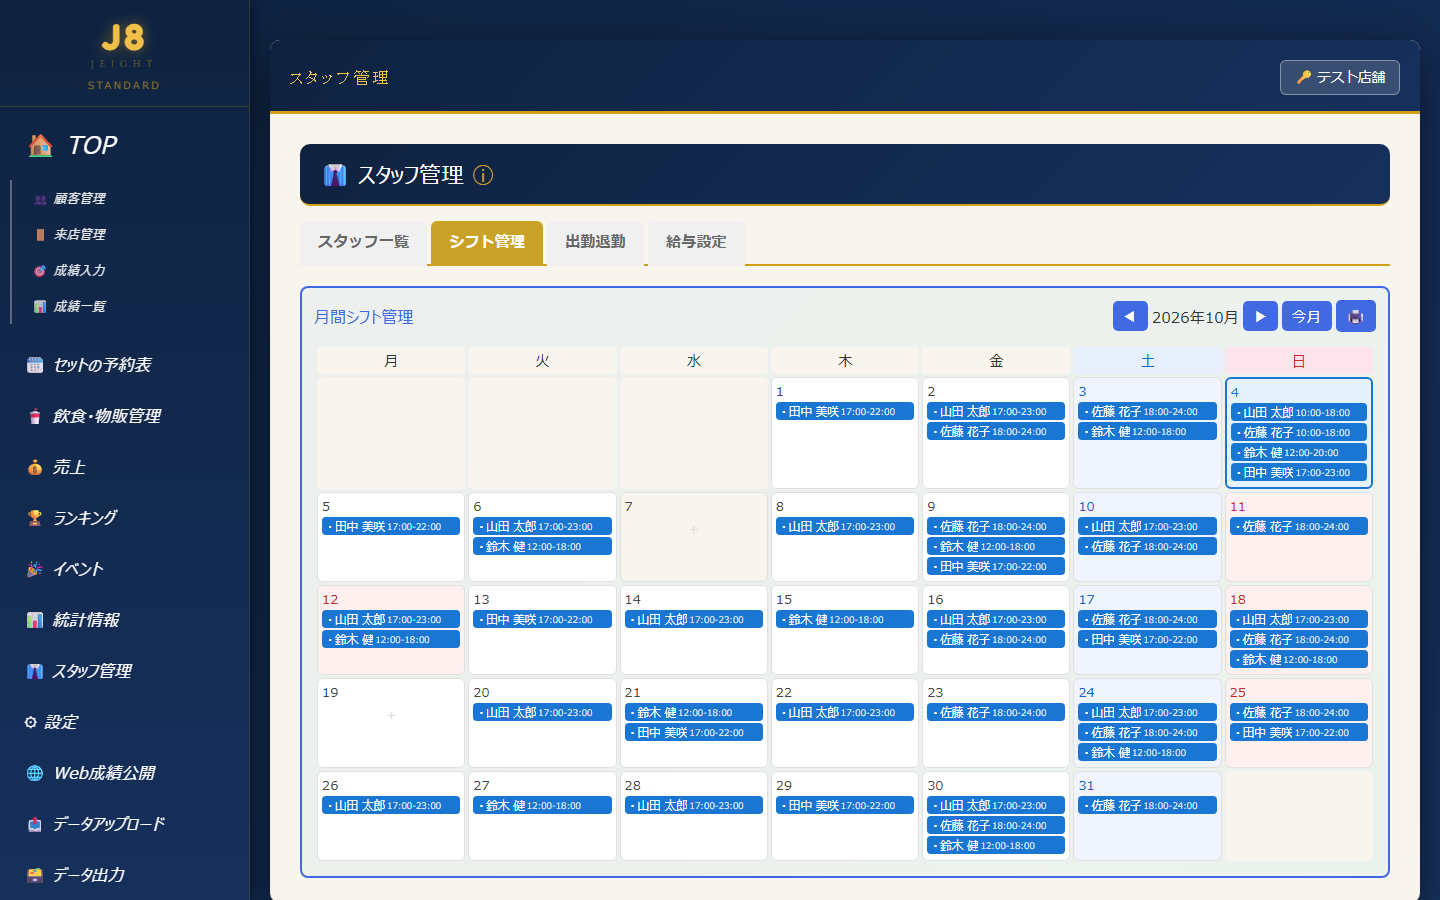Click ランキング trophy icon
Image resolution: width=1440 pixels, height=900 pixels.
tap(35, 518)
